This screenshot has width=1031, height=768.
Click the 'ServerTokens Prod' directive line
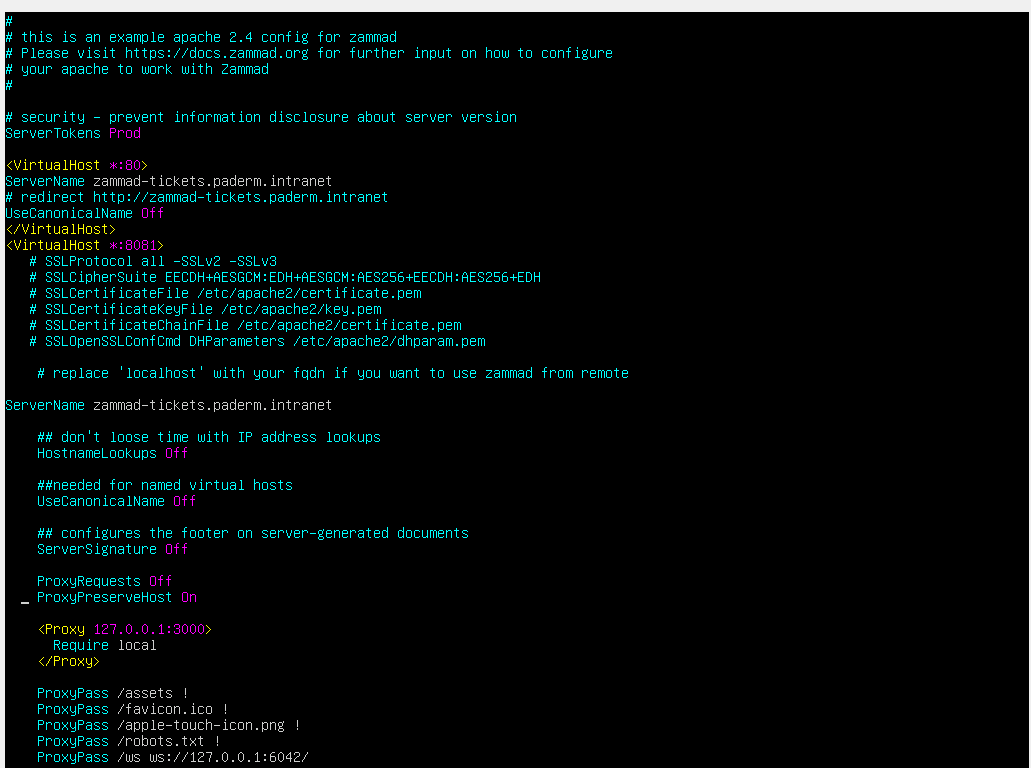[73, 133]
